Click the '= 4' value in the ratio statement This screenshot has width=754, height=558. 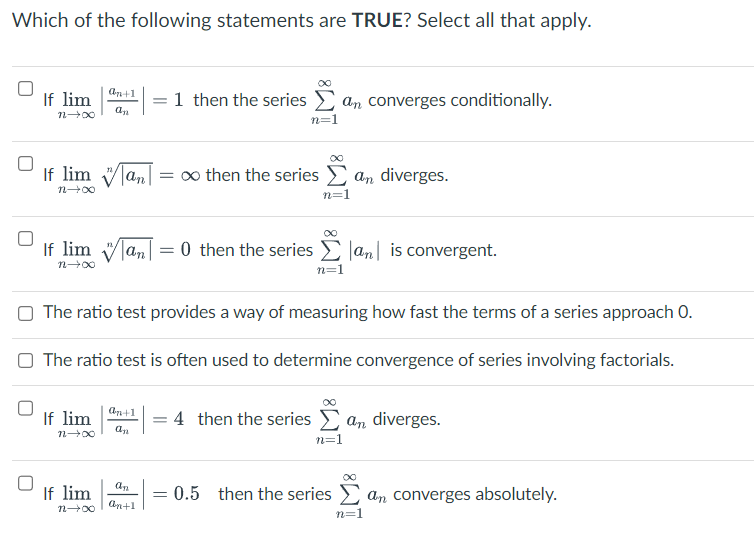pos(168,419)
